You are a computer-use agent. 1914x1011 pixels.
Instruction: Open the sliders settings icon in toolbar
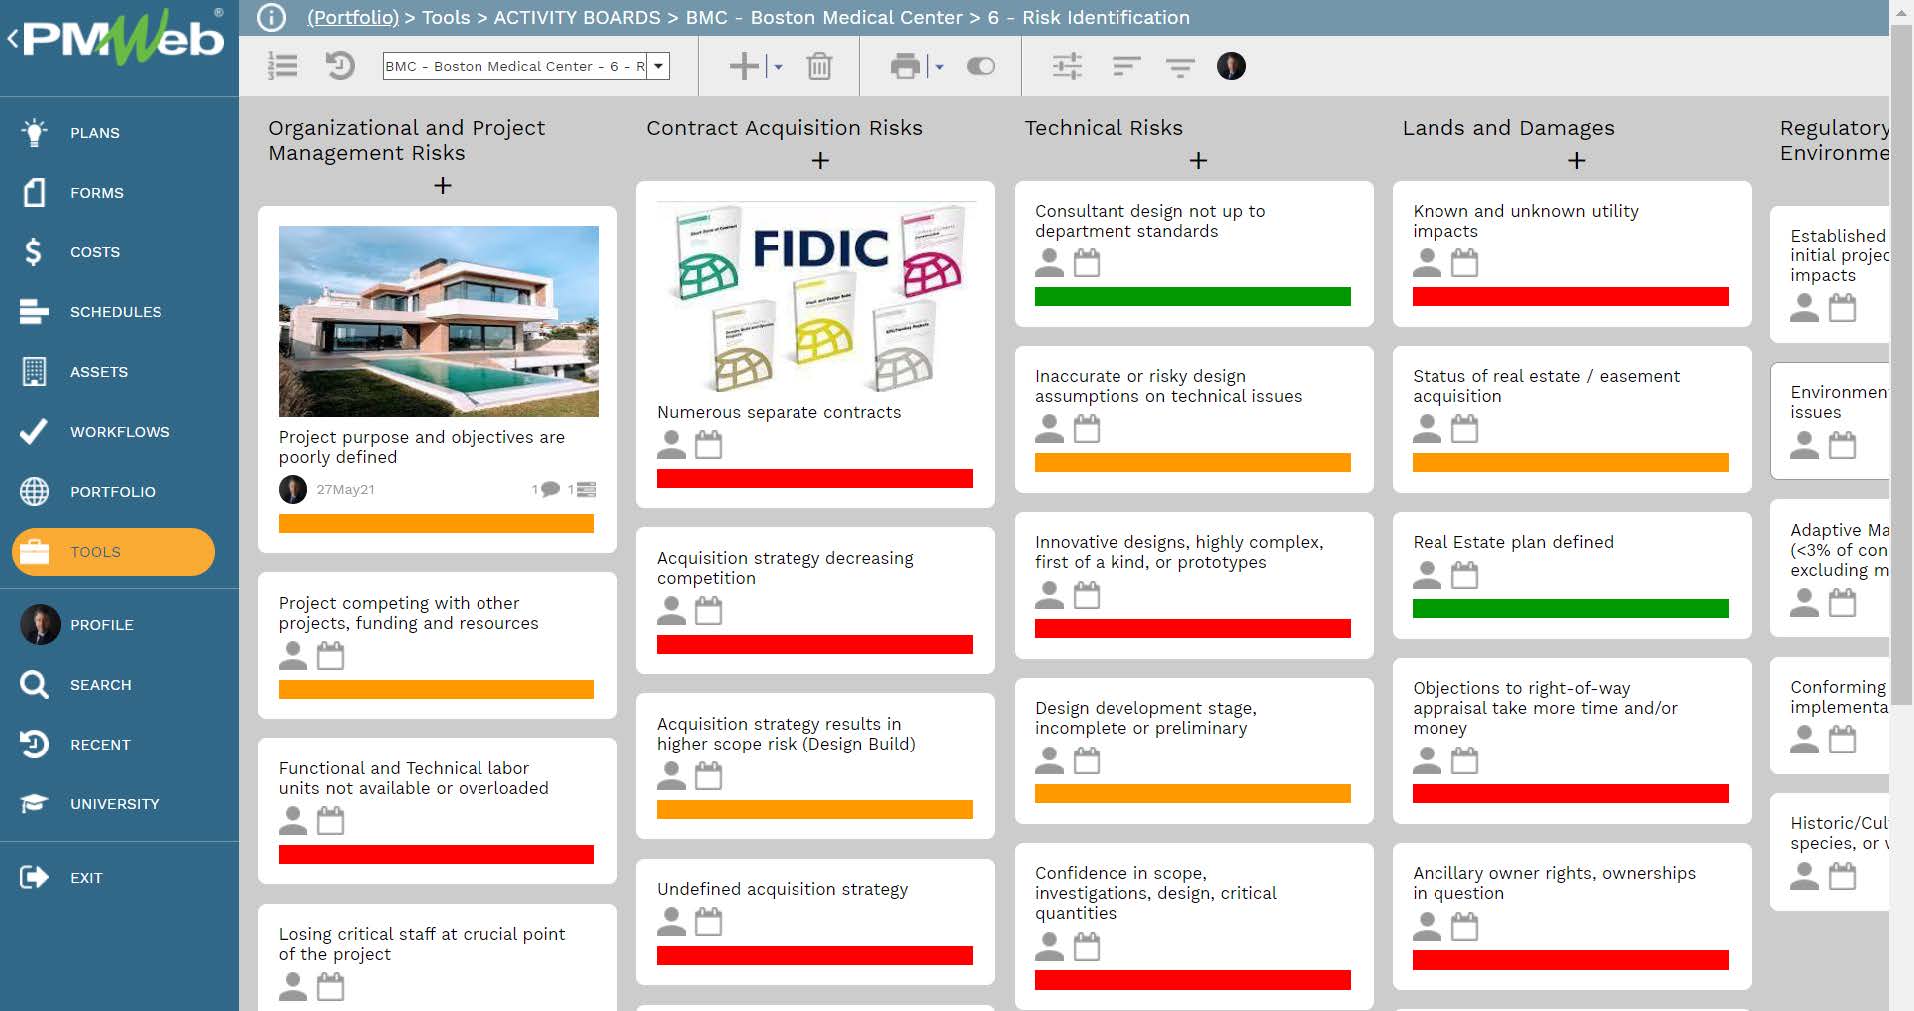[x=1067, y=67]
